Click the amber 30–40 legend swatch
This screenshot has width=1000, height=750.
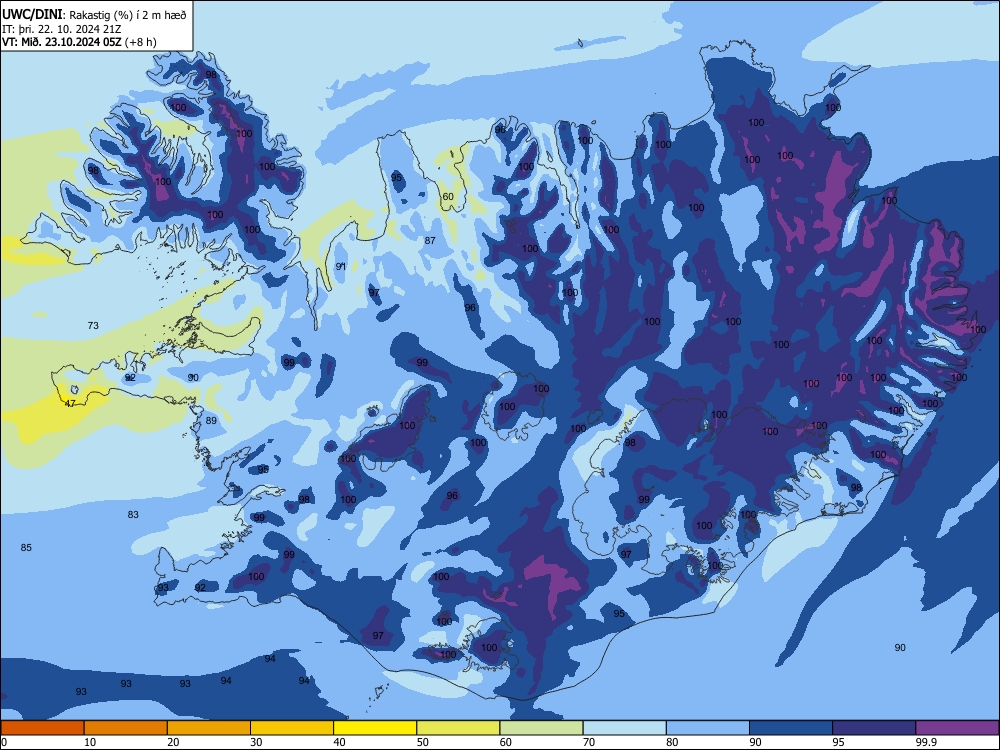292,728
